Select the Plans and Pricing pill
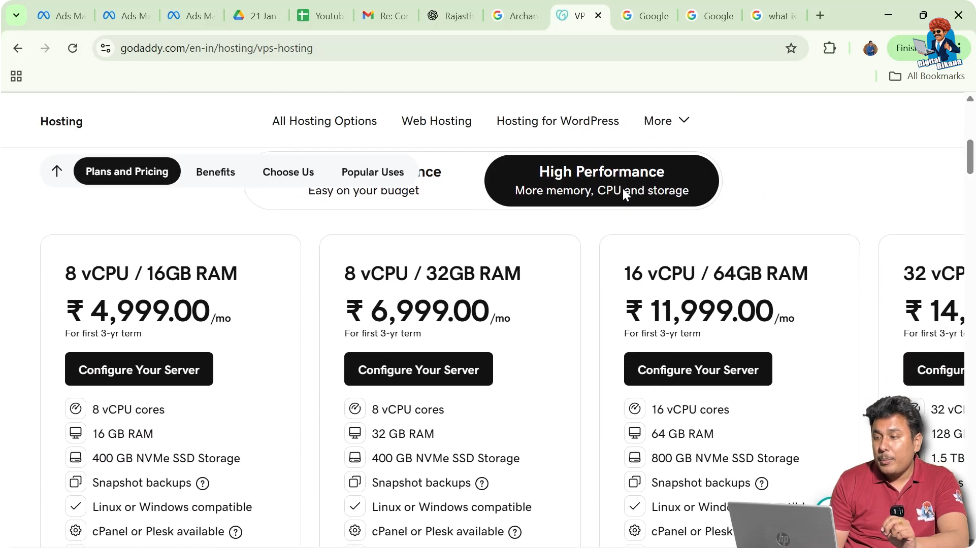Image resolution: width=979 pixels, height=548 pixels. pyautogui.click(x=127, y=172)
